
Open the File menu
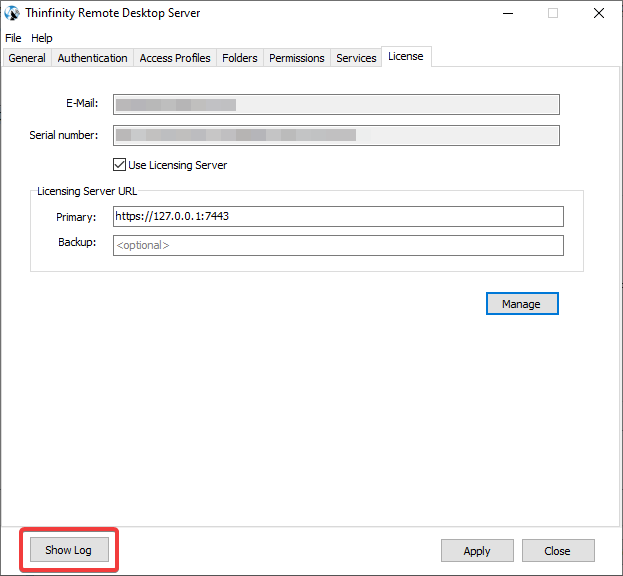[x=13, y=38]
